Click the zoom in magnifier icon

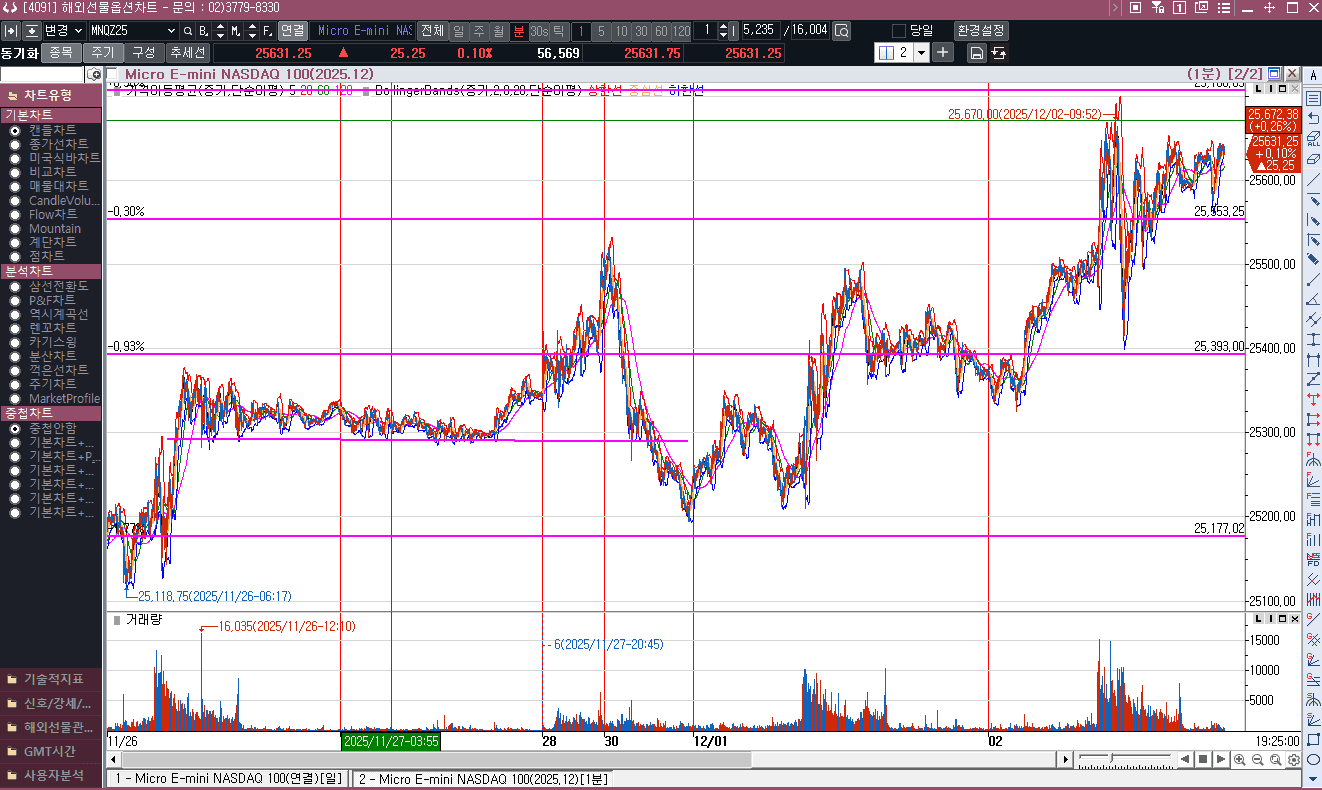click(1240, 760)
